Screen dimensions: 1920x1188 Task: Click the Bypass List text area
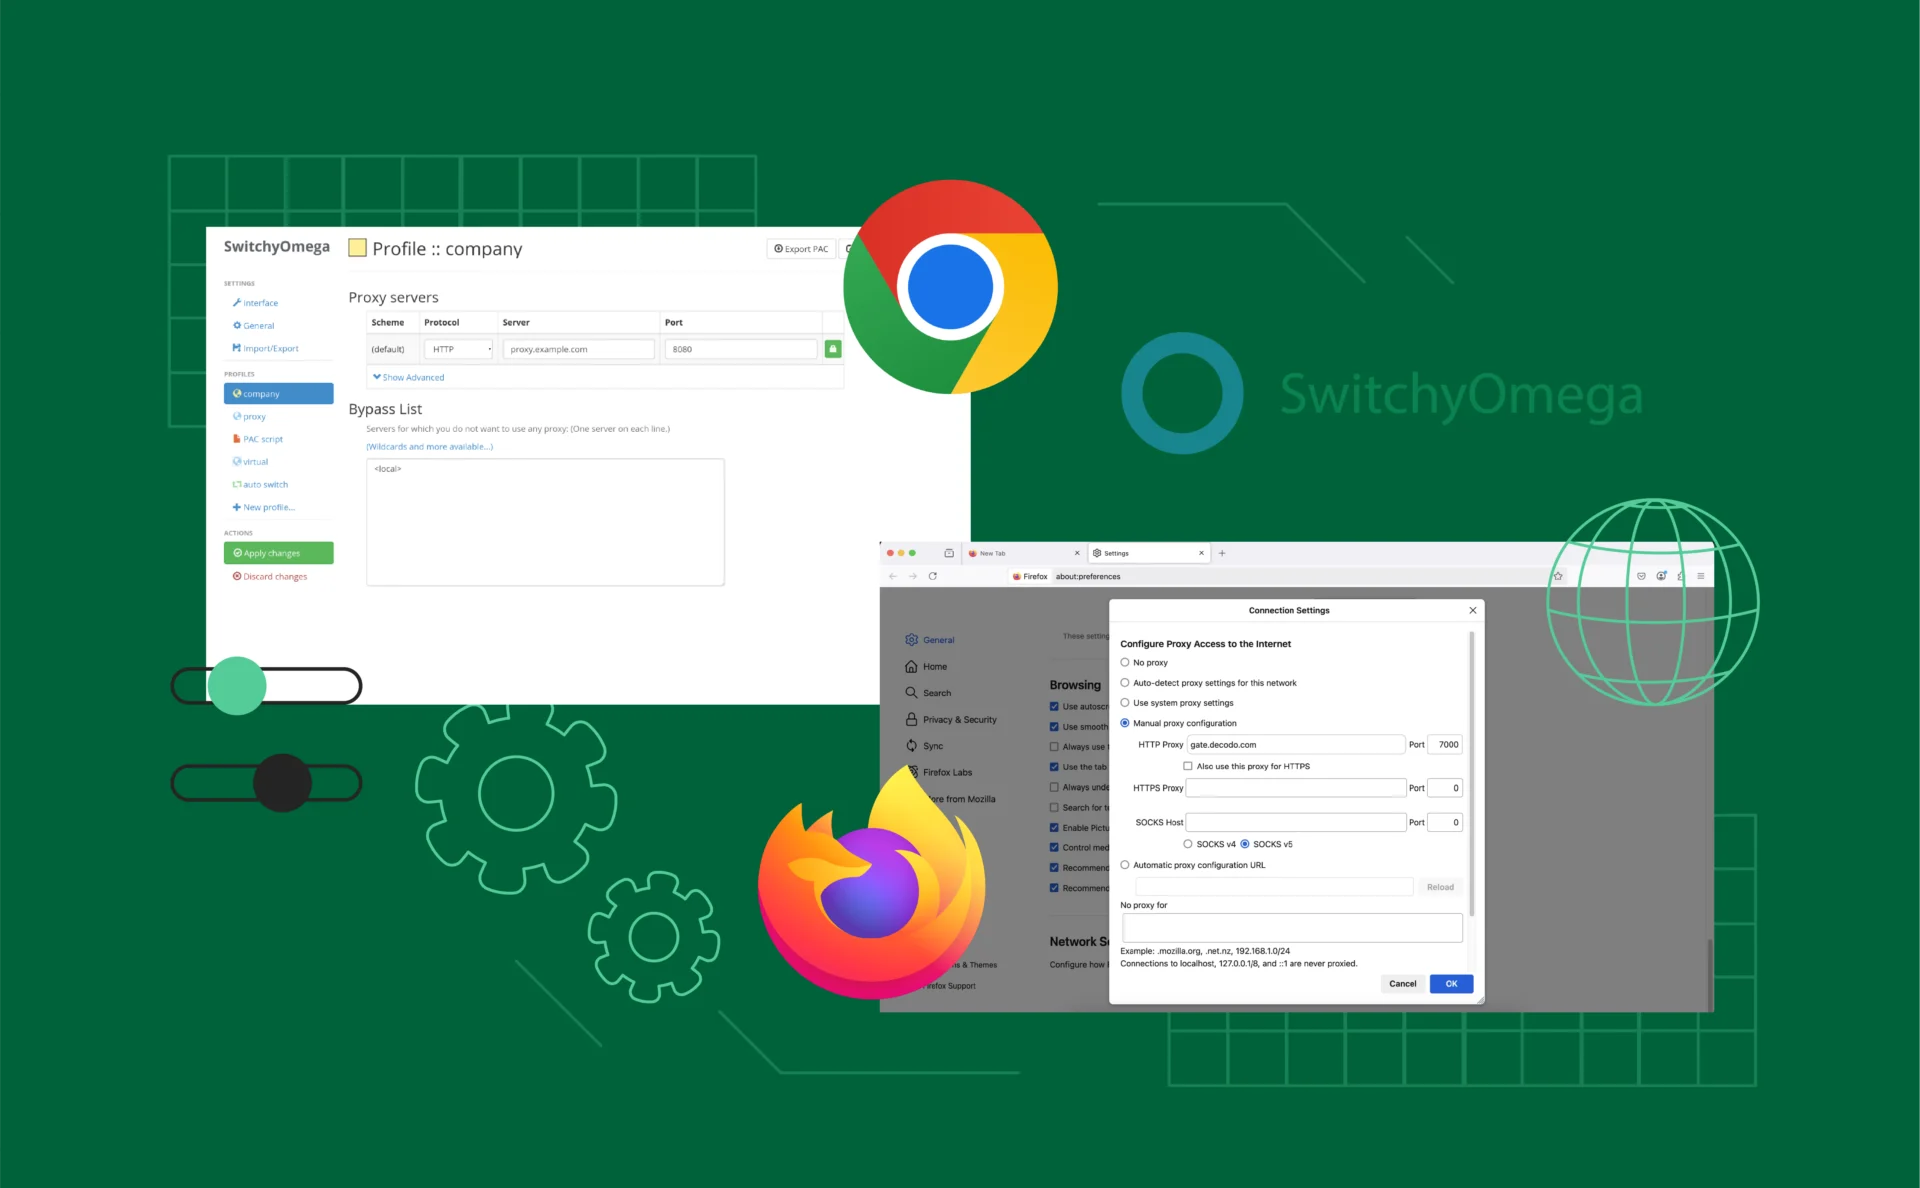[545, 522]
